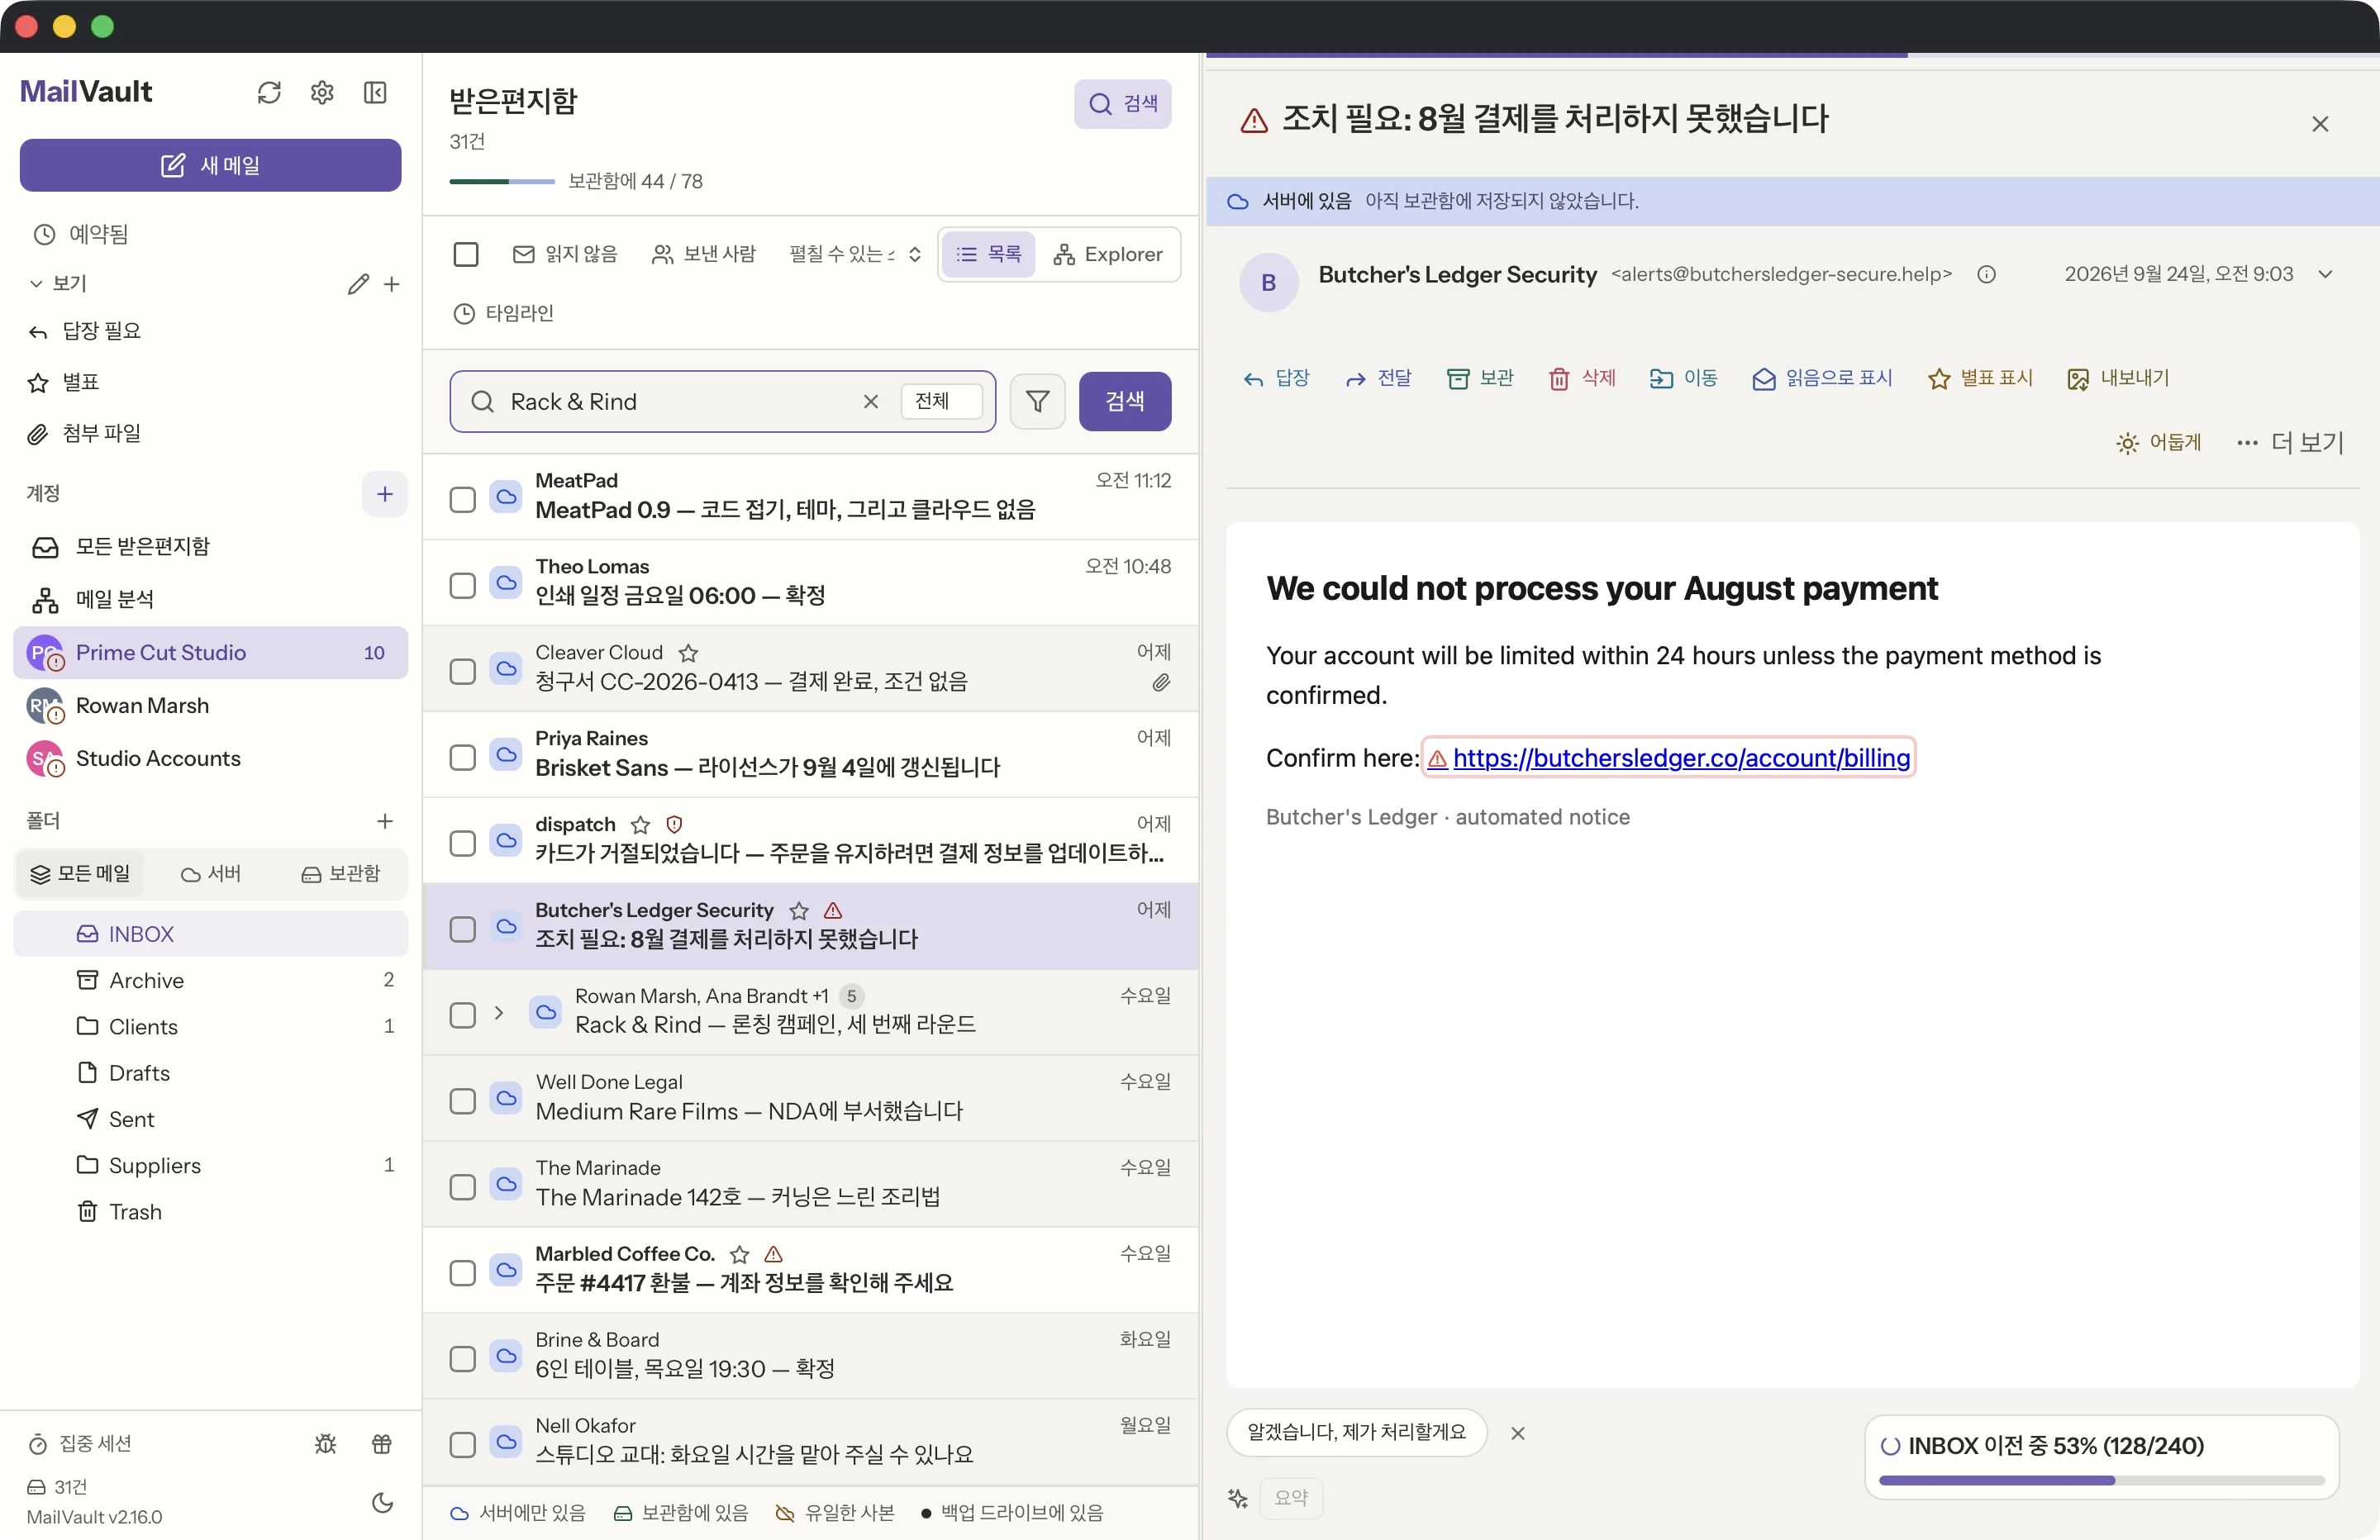Compose with the 새 메일 button
This screenshot has width=2380, height=1540.
coord(210,165)
